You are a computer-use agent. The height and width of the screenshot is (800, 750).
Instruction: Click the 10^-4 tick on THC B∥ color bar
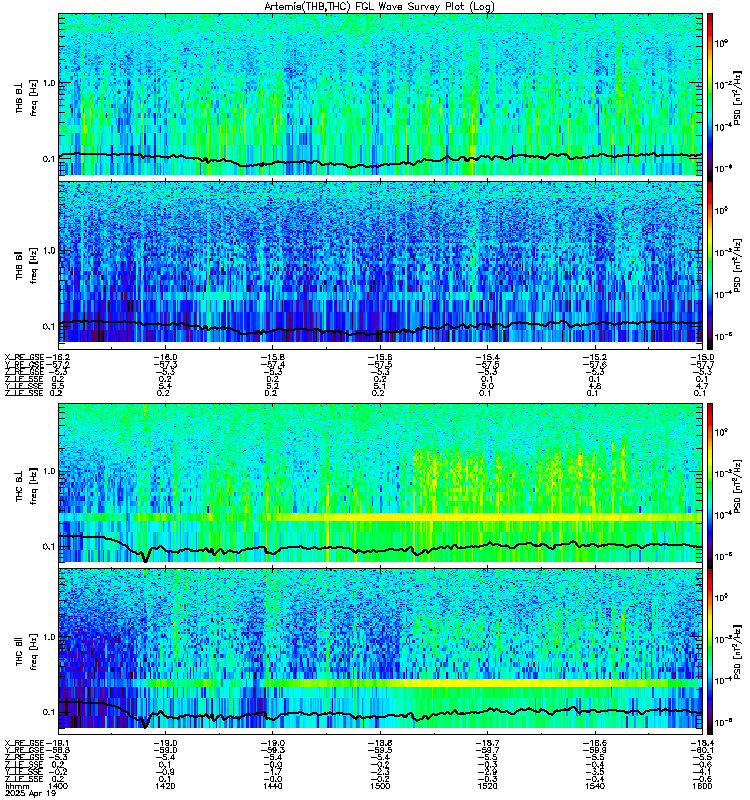pos(722,680)
